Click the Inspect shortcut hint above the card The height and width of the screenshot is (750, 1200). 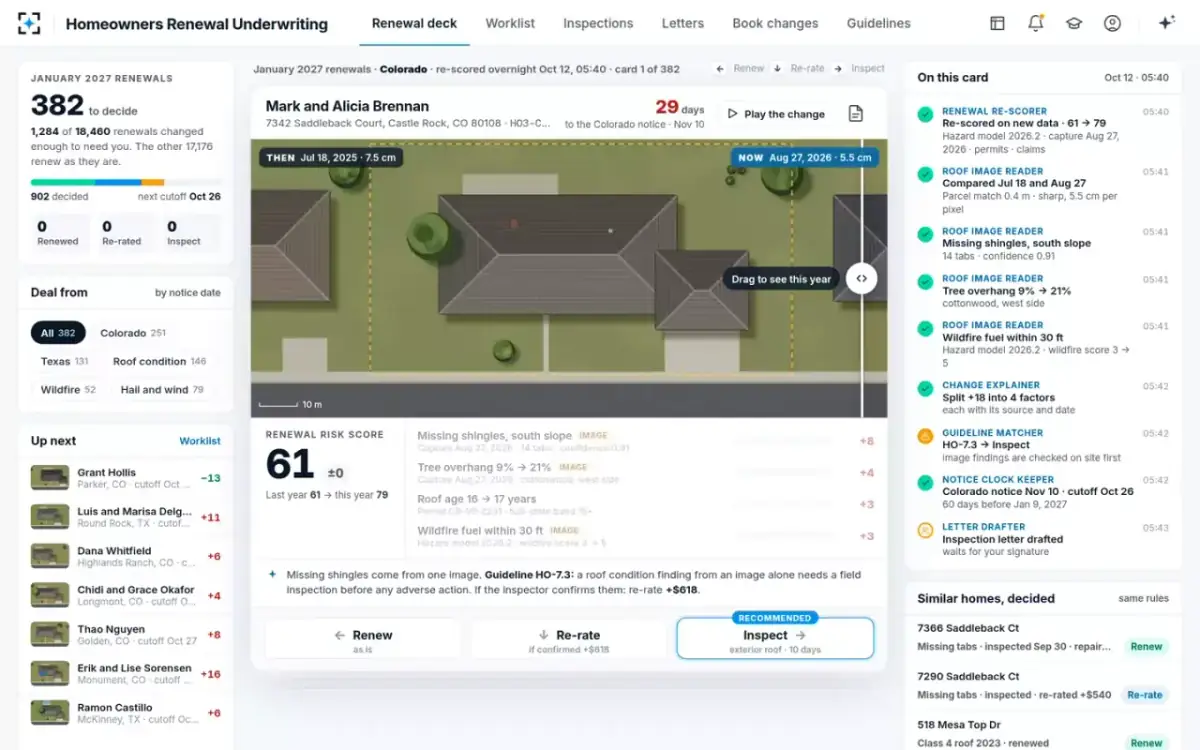(x=859, y=69)
